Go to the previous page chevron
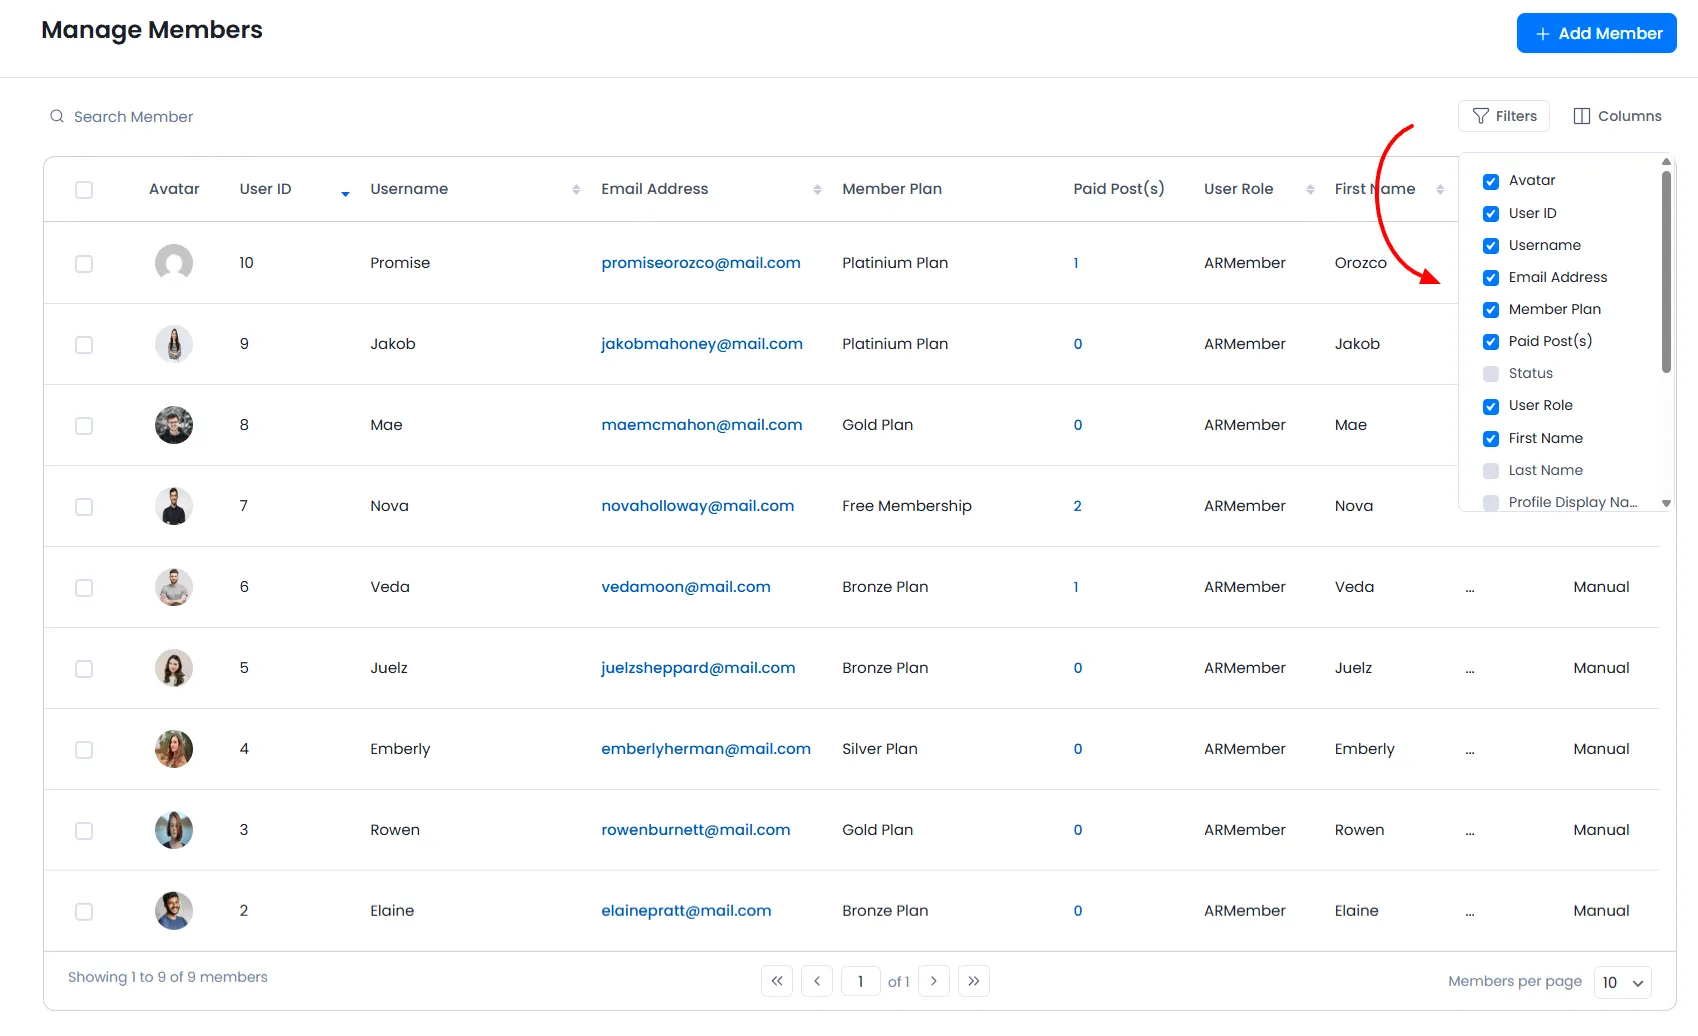The image size is (1698, 1036). pos(817,981)
